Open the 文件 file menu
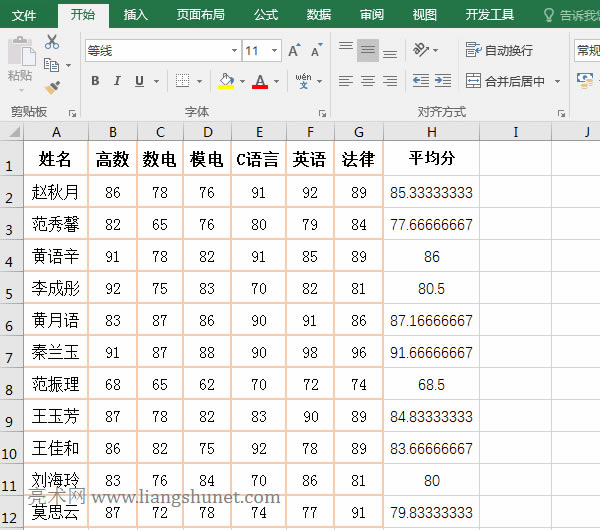Image resolution: width=600 pixels, height=530 pixels. click(24, 15)
